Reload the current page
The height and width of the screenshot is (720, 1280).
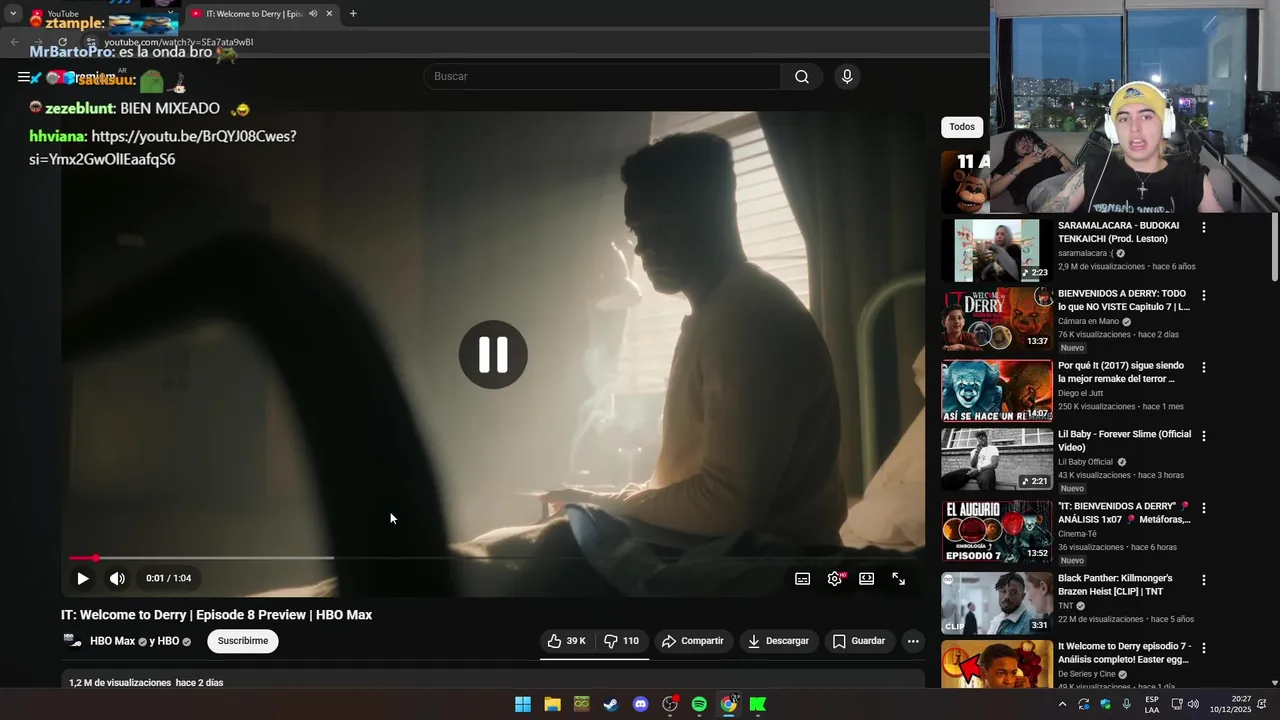62,42
